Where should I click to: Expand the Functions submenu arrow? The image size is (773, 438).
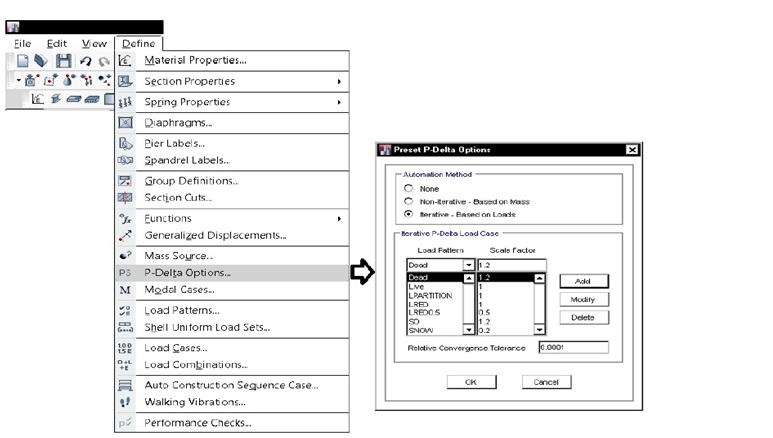(339, 219)
